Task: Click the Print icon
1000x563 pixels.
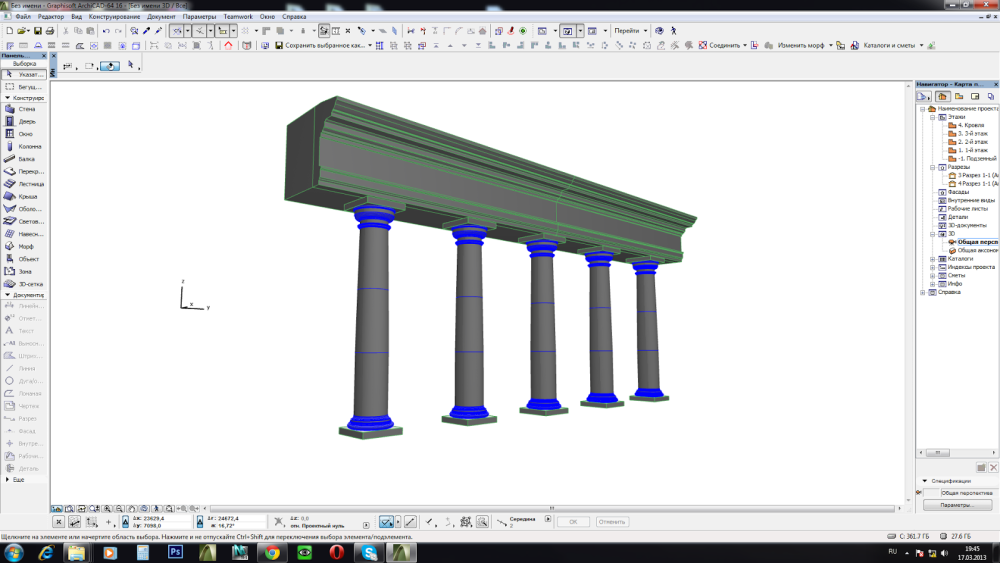Action: coord(50,31)
